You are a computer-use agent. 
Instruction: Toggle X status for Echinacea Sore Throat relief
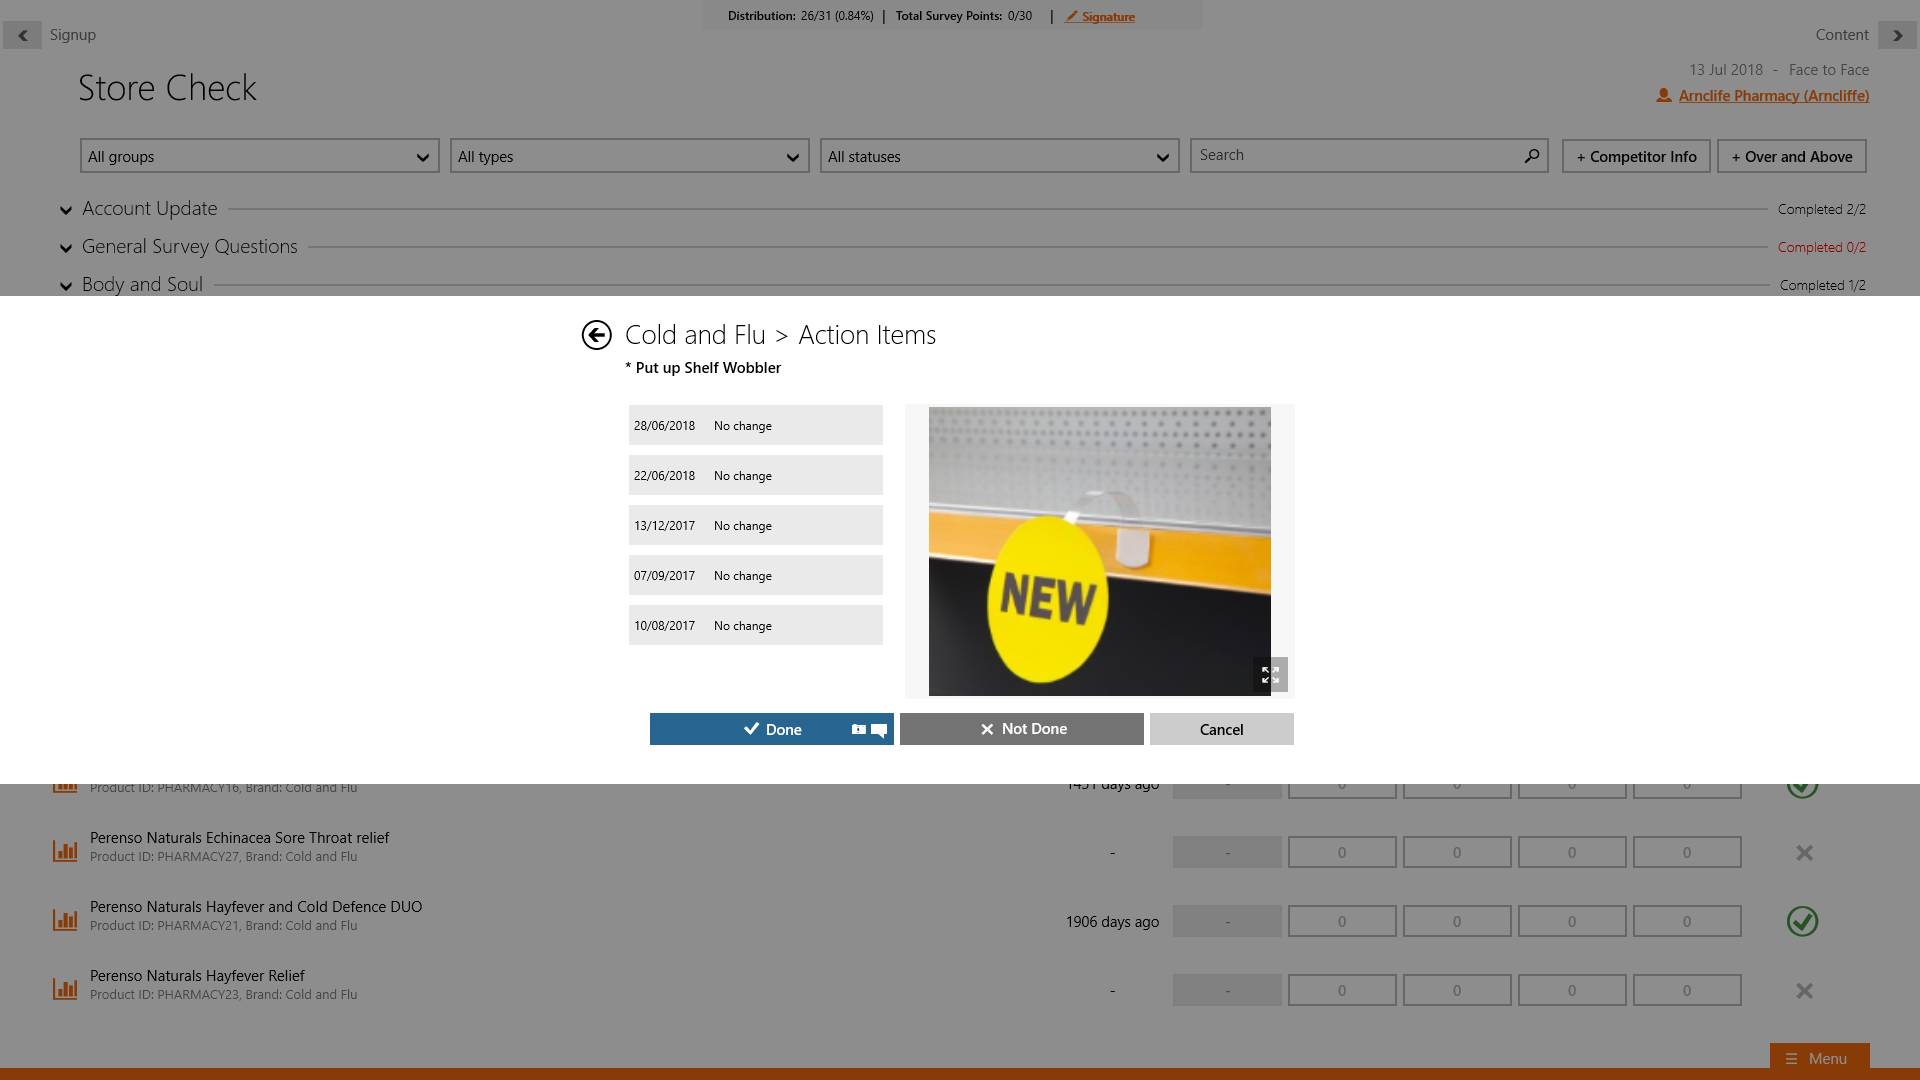(x=1804, y=853)
